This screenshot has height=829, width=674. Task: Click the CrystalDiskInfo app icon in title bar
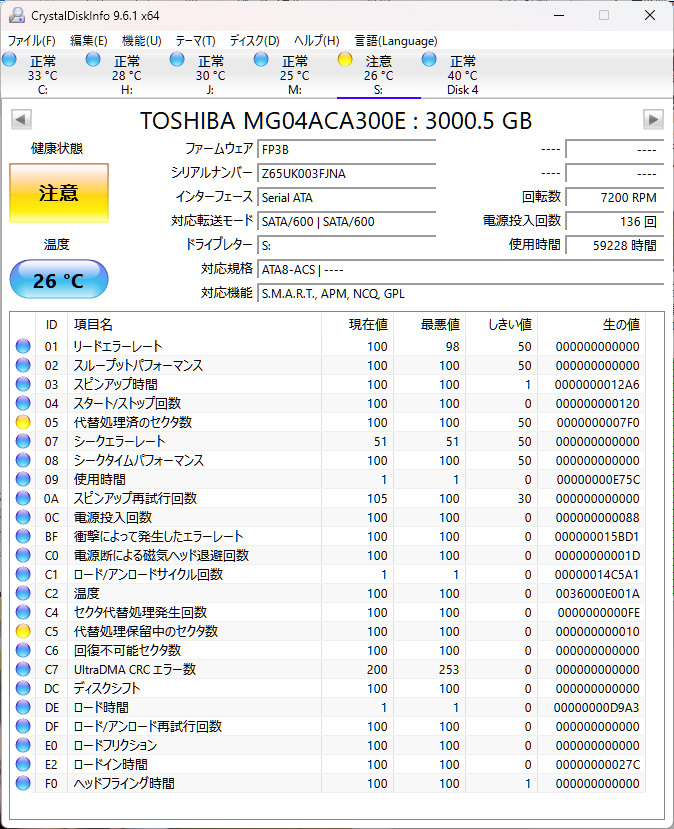(17, 15)
